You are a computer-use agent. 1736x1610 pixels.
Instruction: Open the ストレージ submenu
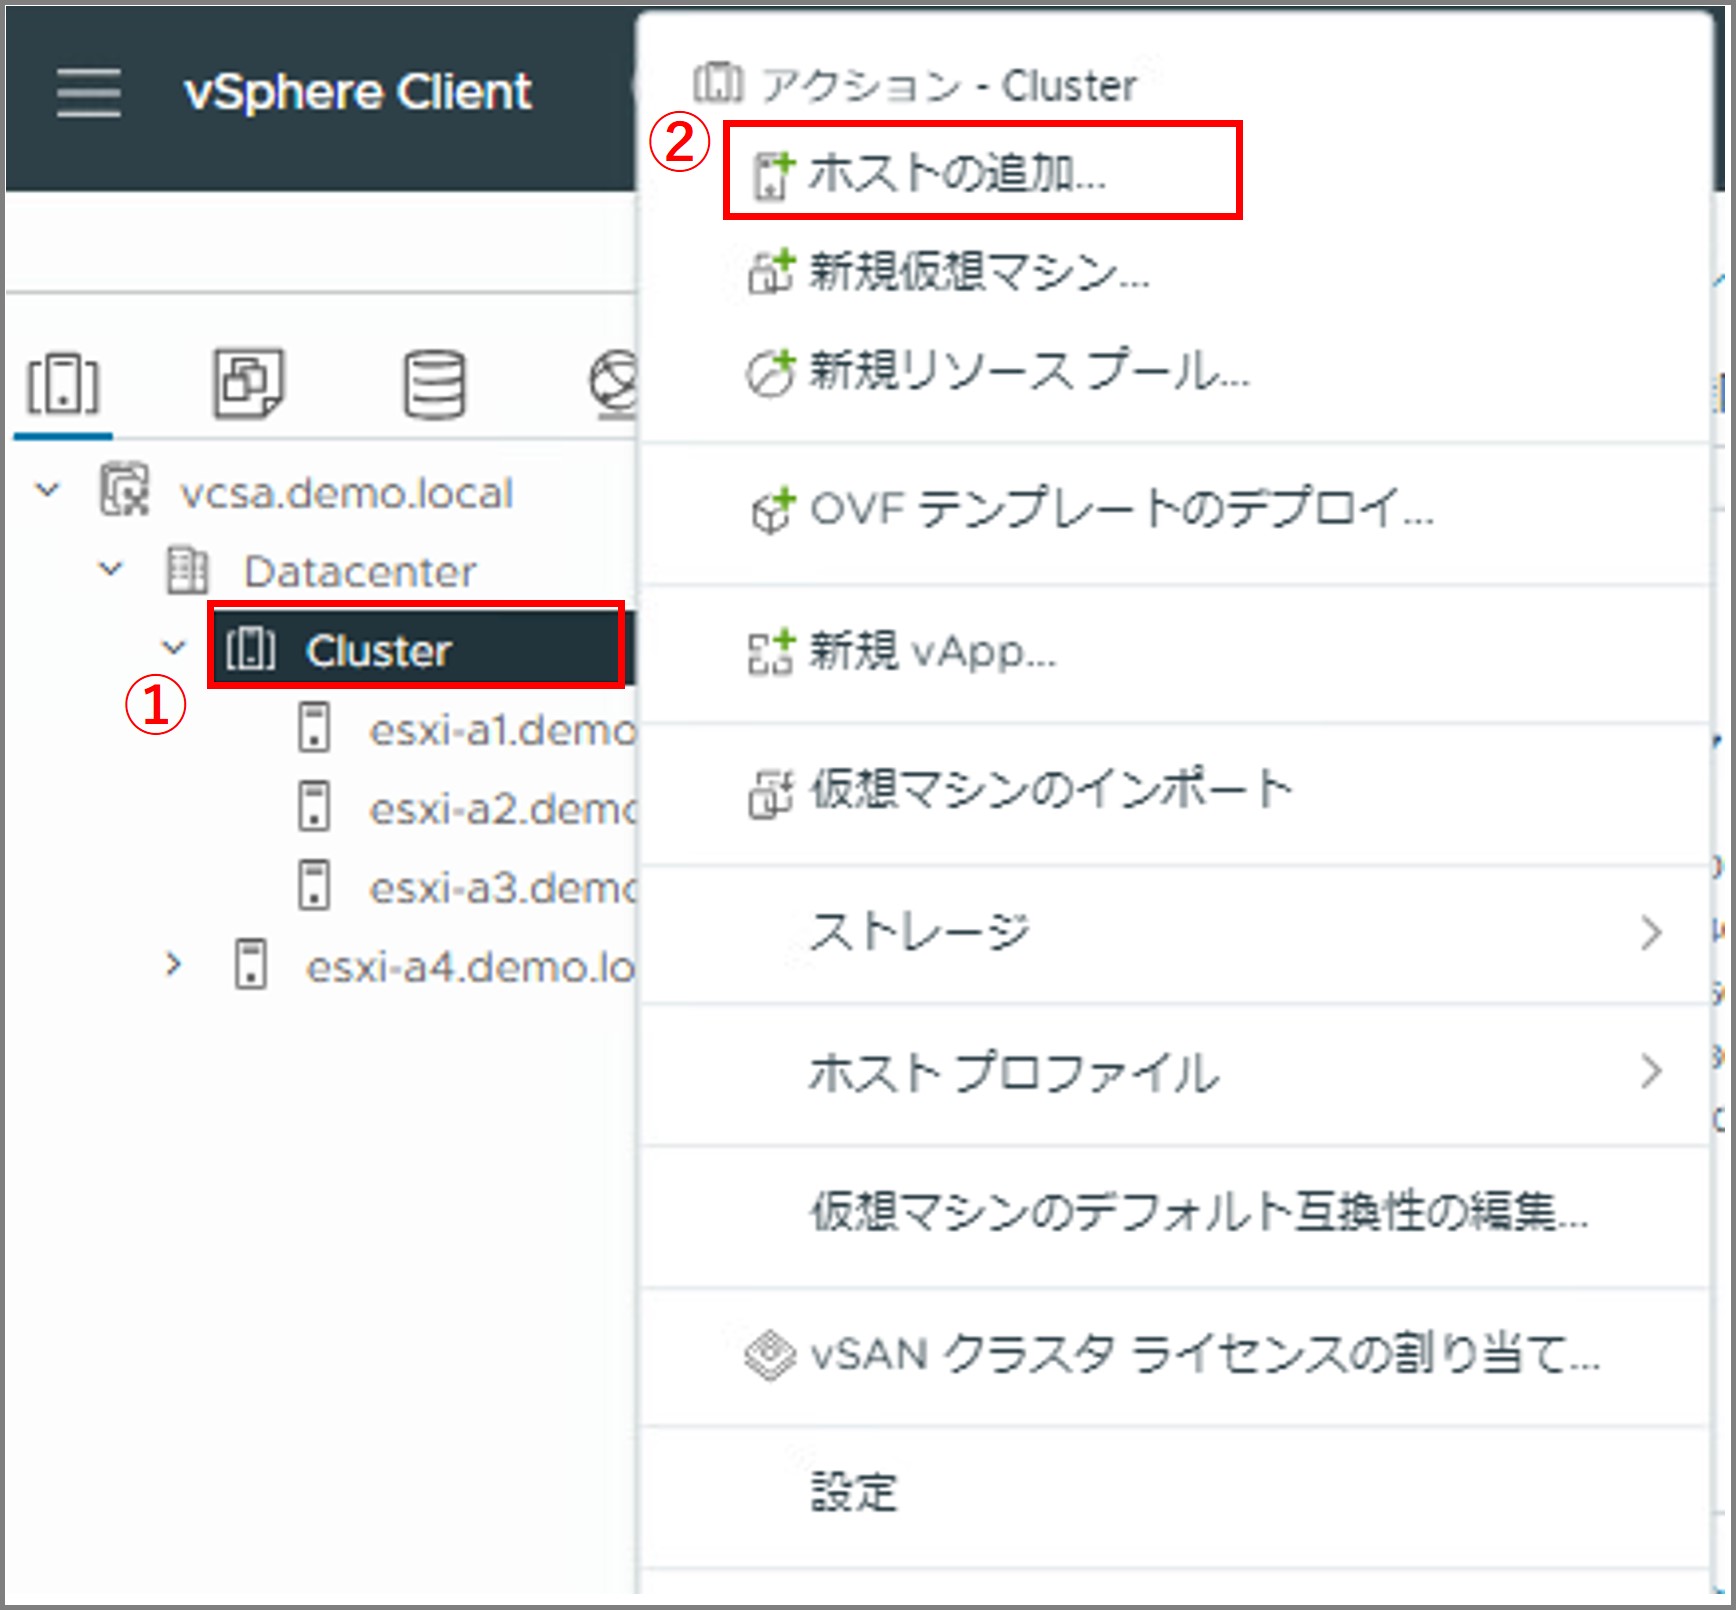1174,932
